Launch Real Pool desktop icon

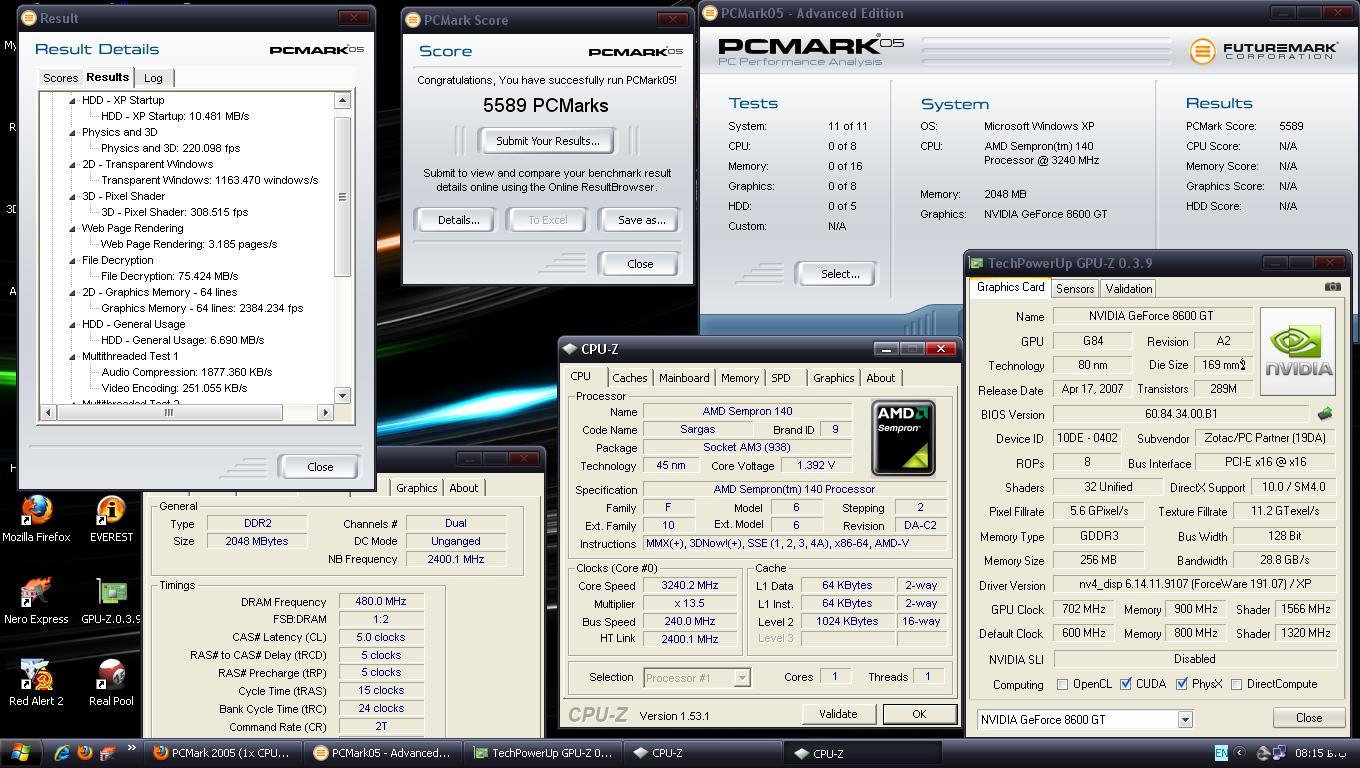(x=111, y=684)
